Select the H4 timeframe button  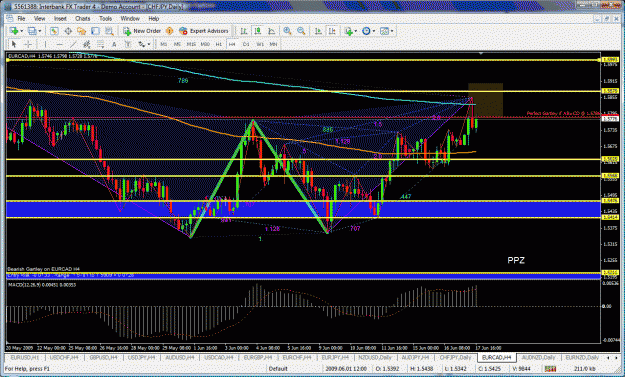tap(232, 44)
